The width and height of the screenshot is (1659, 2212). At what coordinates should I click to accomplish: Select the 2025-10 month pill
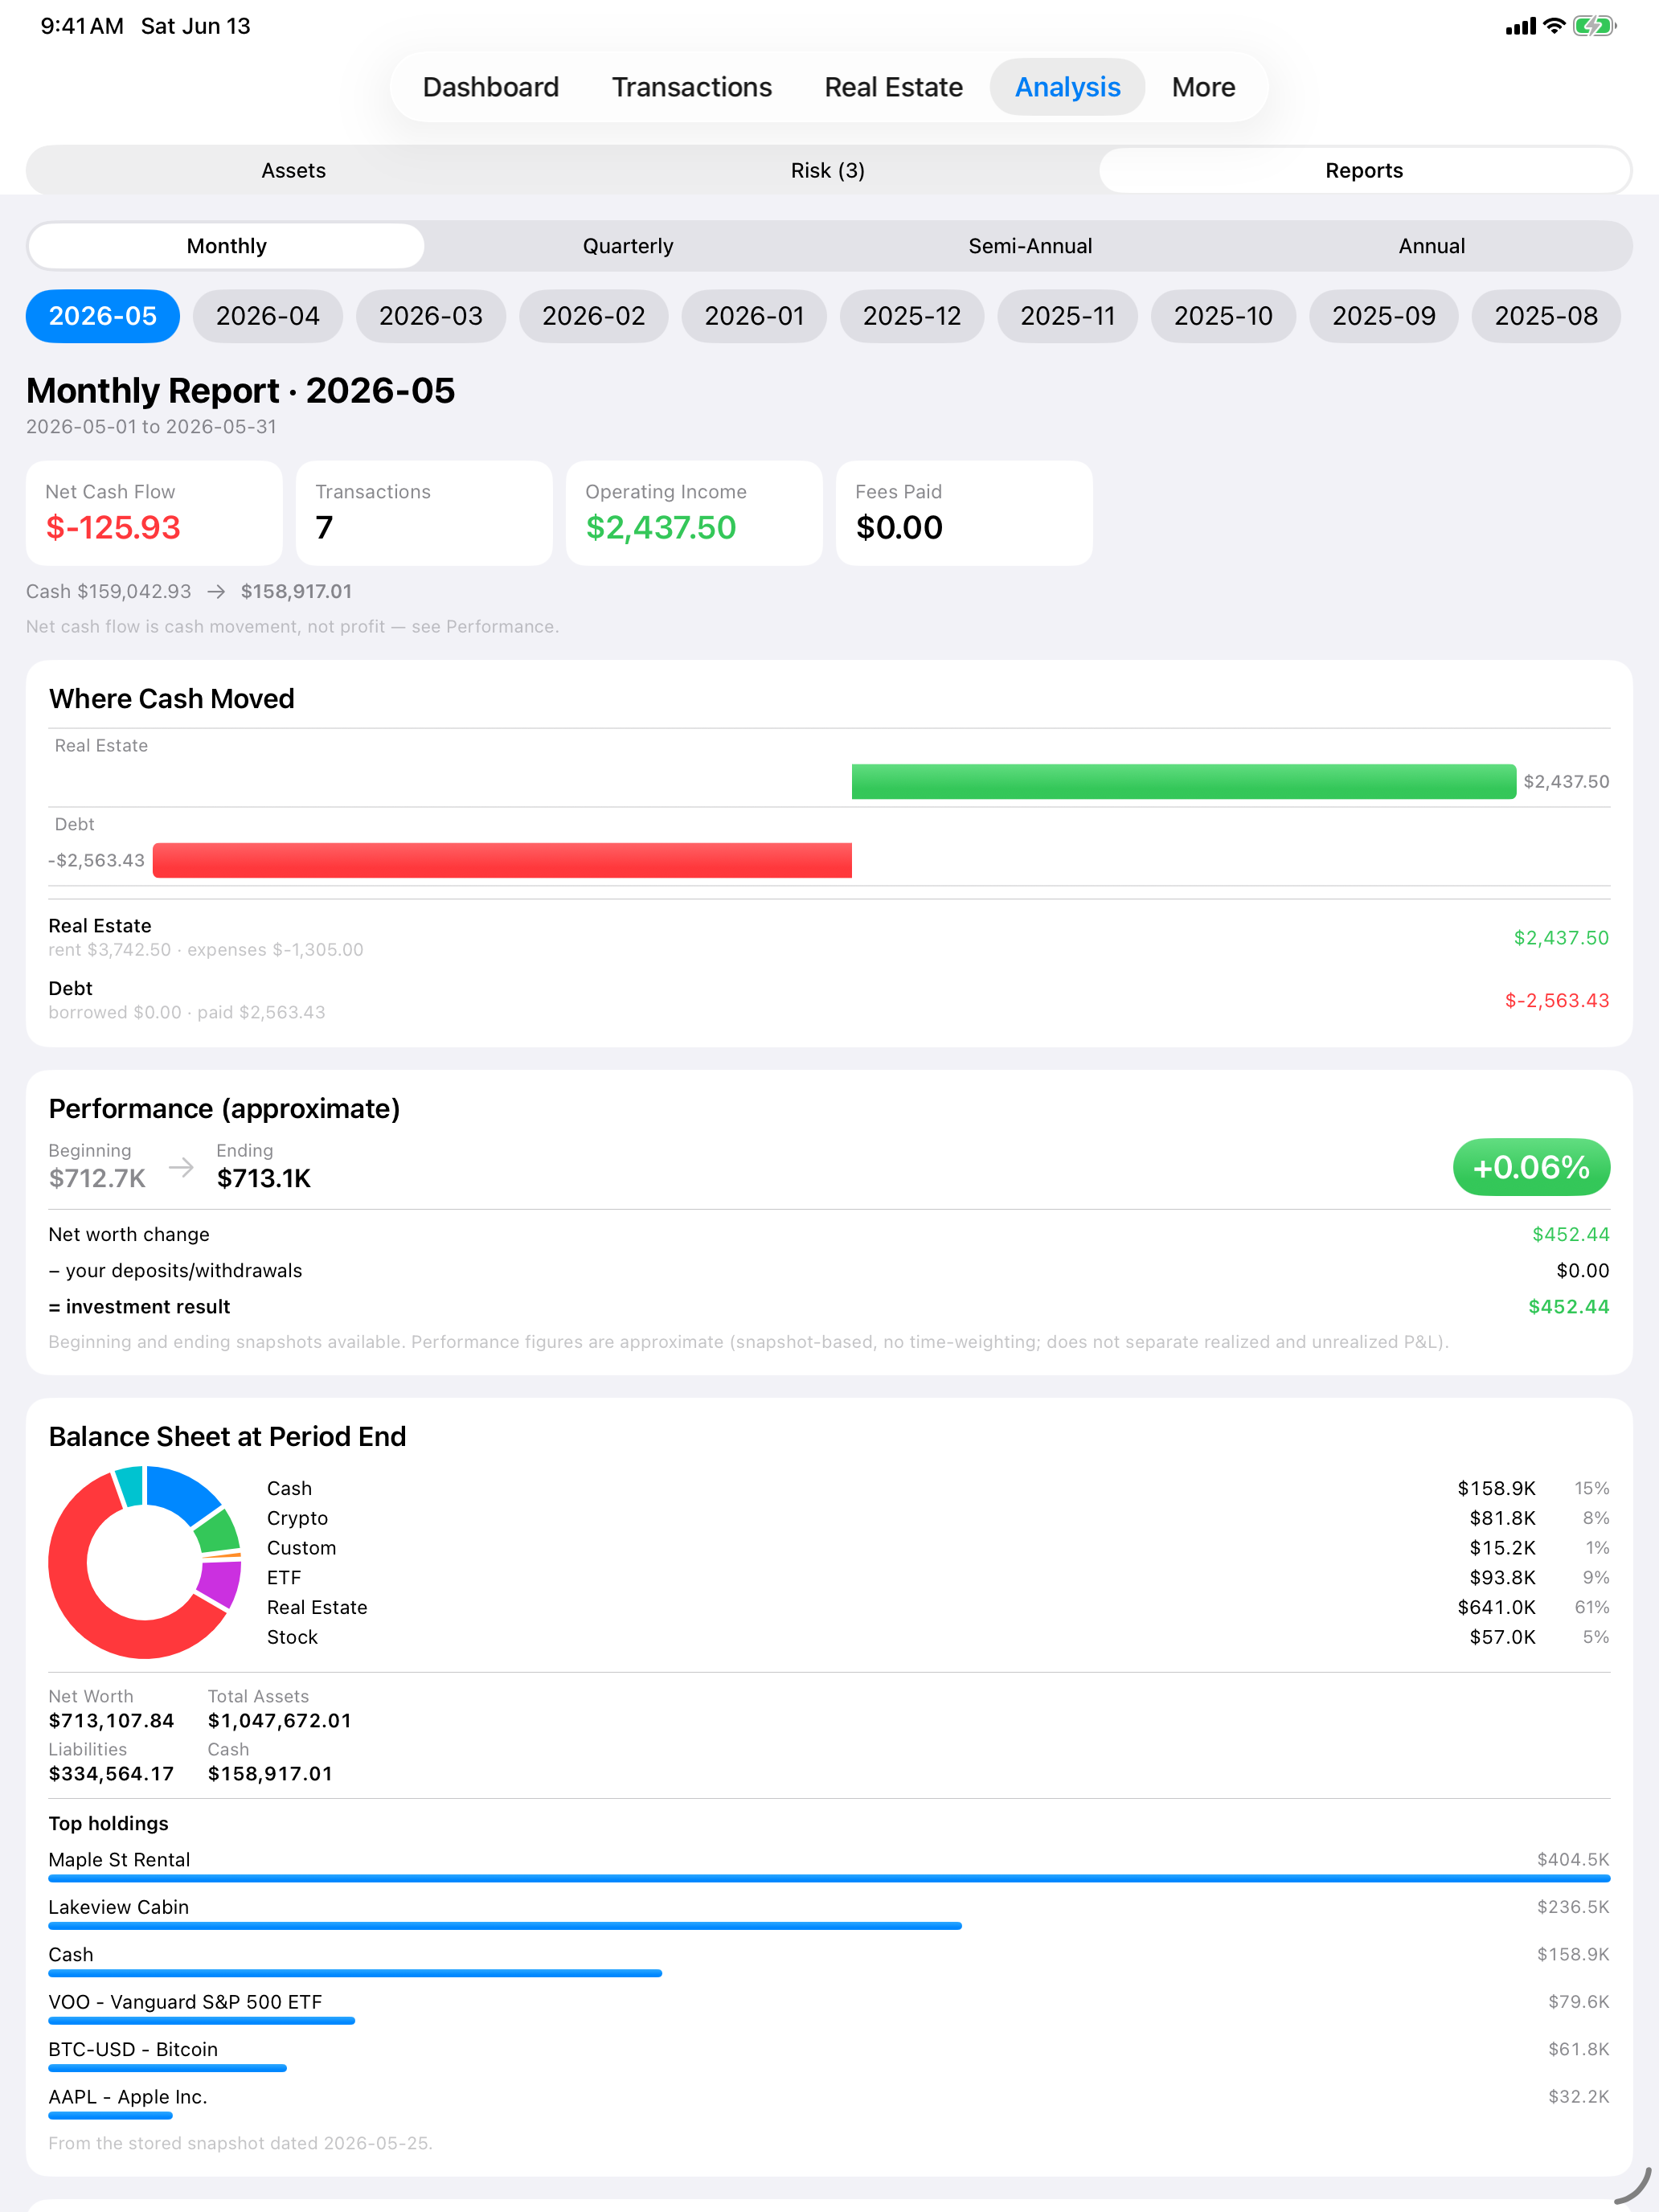[x=1223, y=316]
